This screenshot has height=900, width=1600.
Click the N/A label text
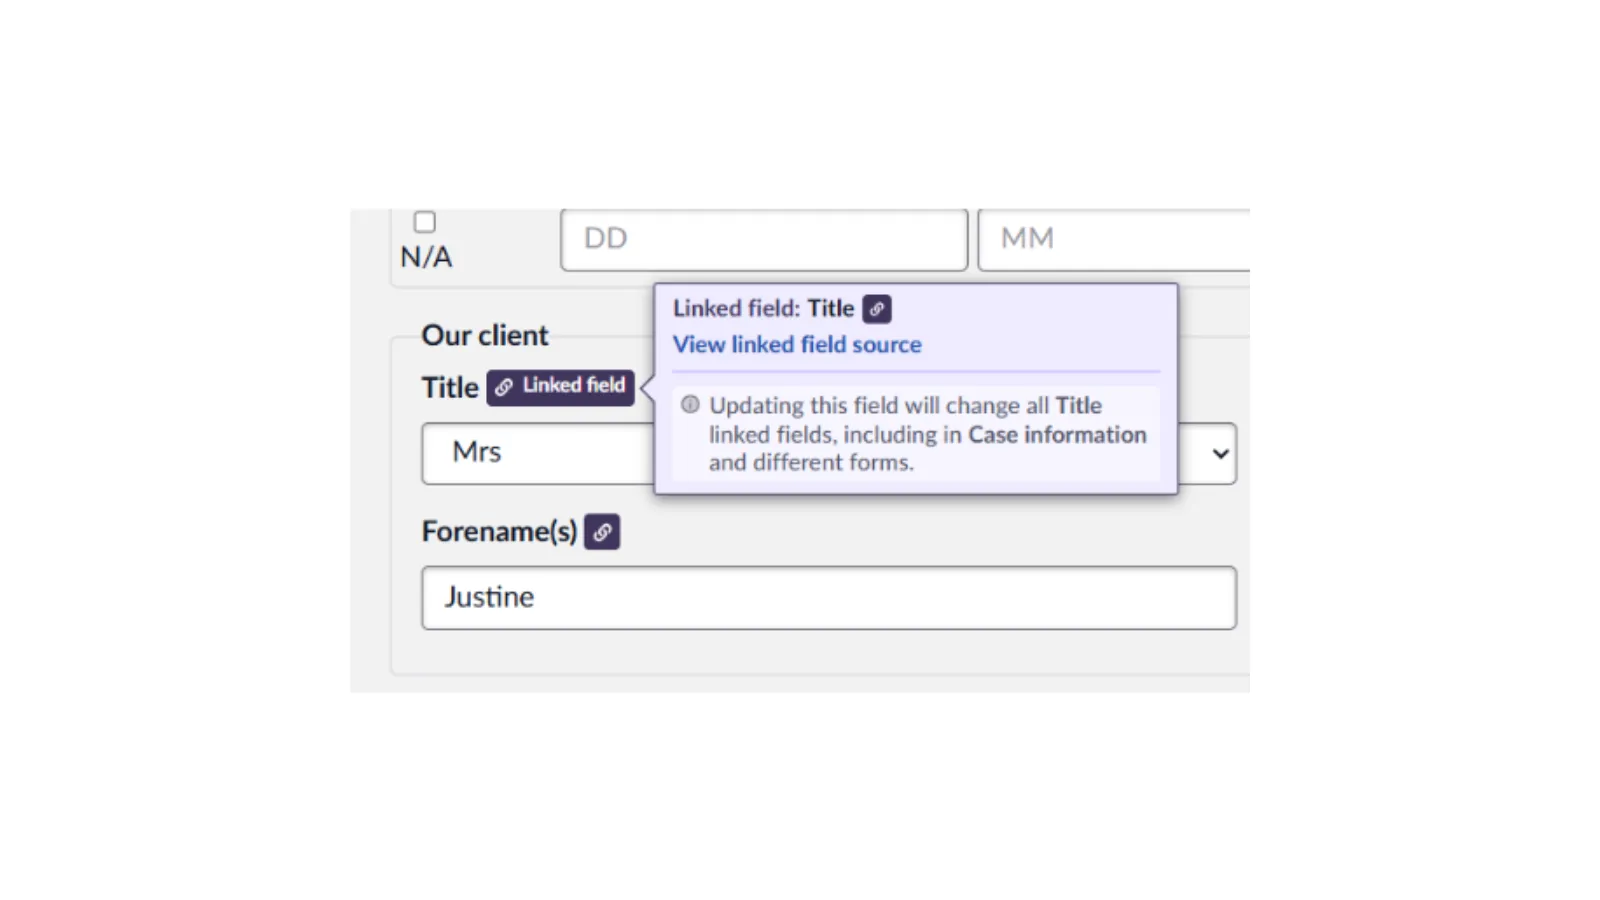pos(426,258)
